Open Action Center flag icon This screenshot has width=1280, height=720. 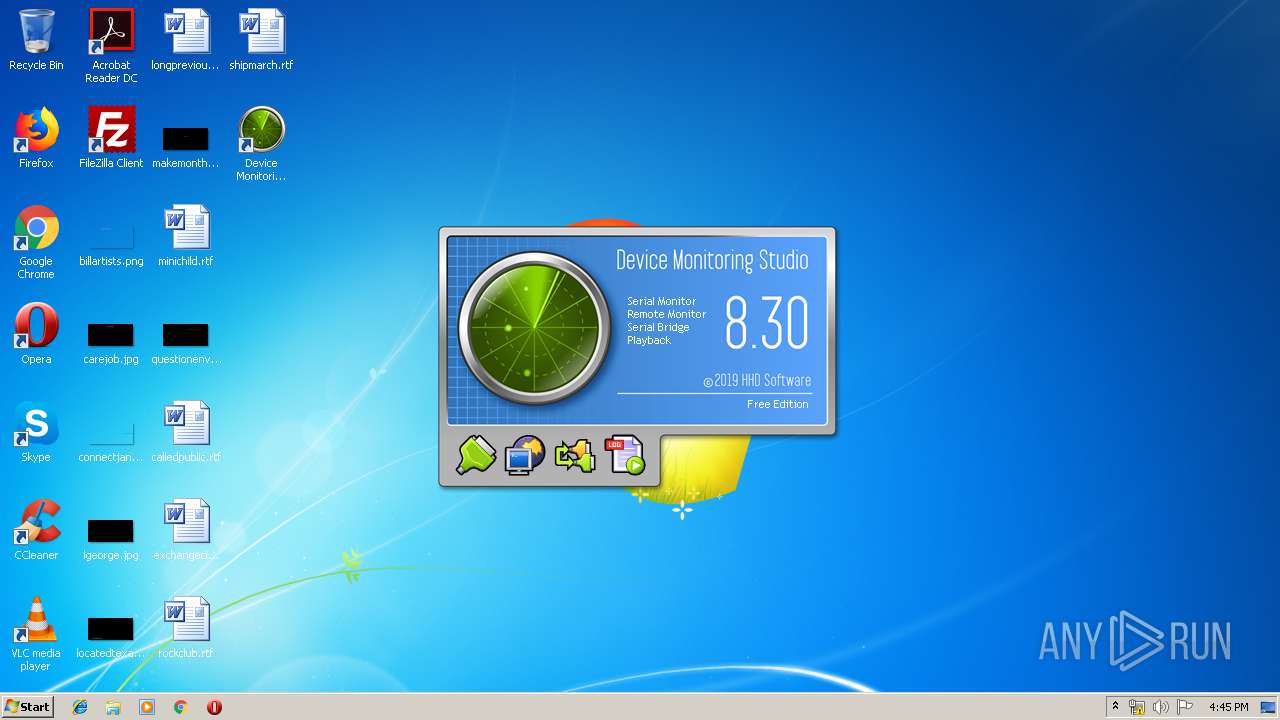tap(1185, 707)
